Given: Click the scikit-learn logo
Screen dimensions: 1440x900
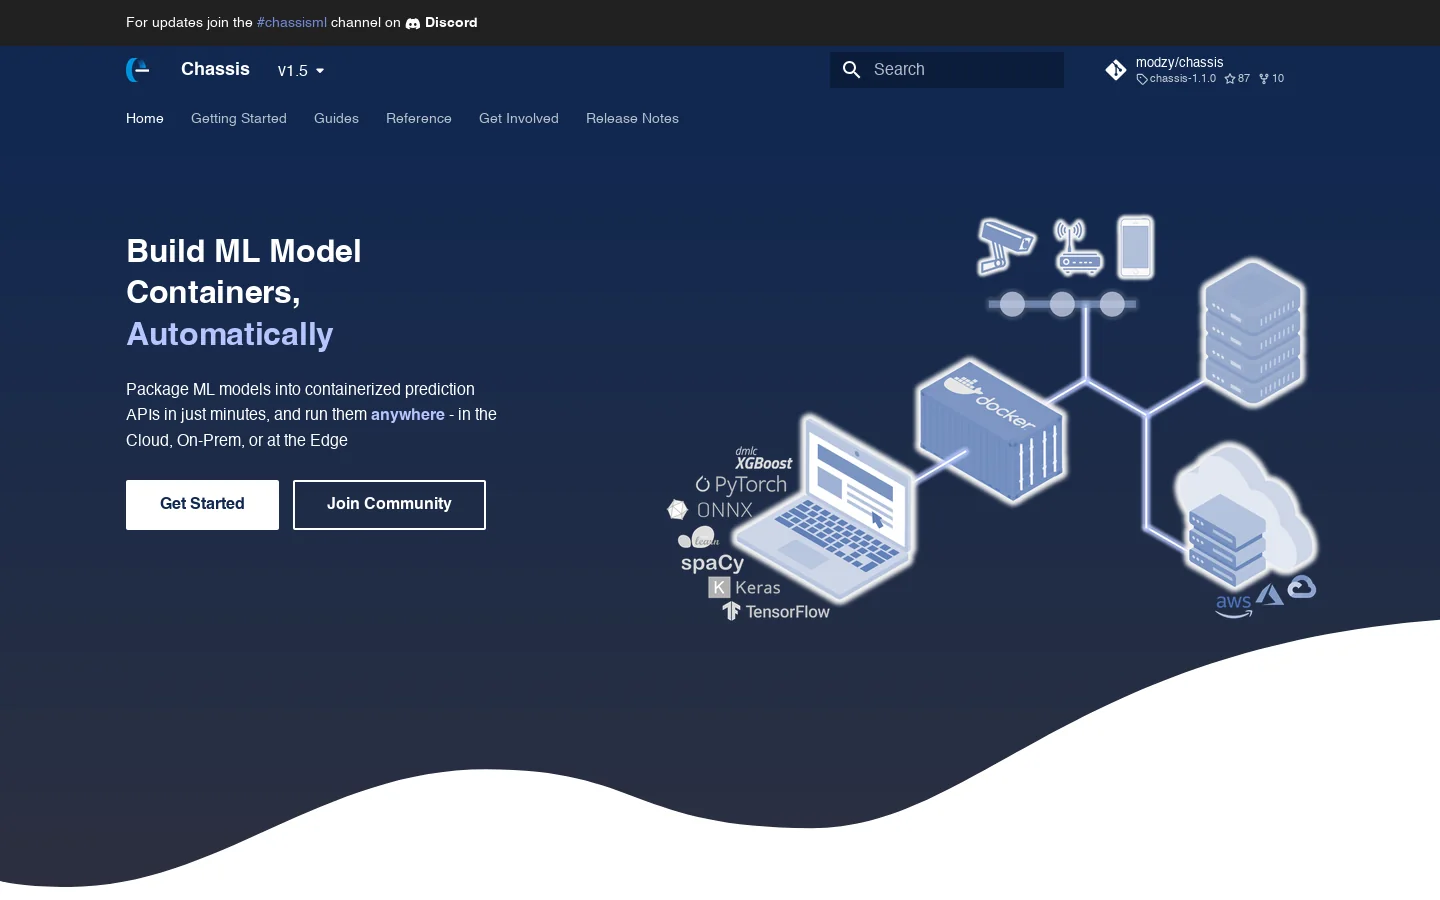Looking at the screenshot, I should (698, 539).
